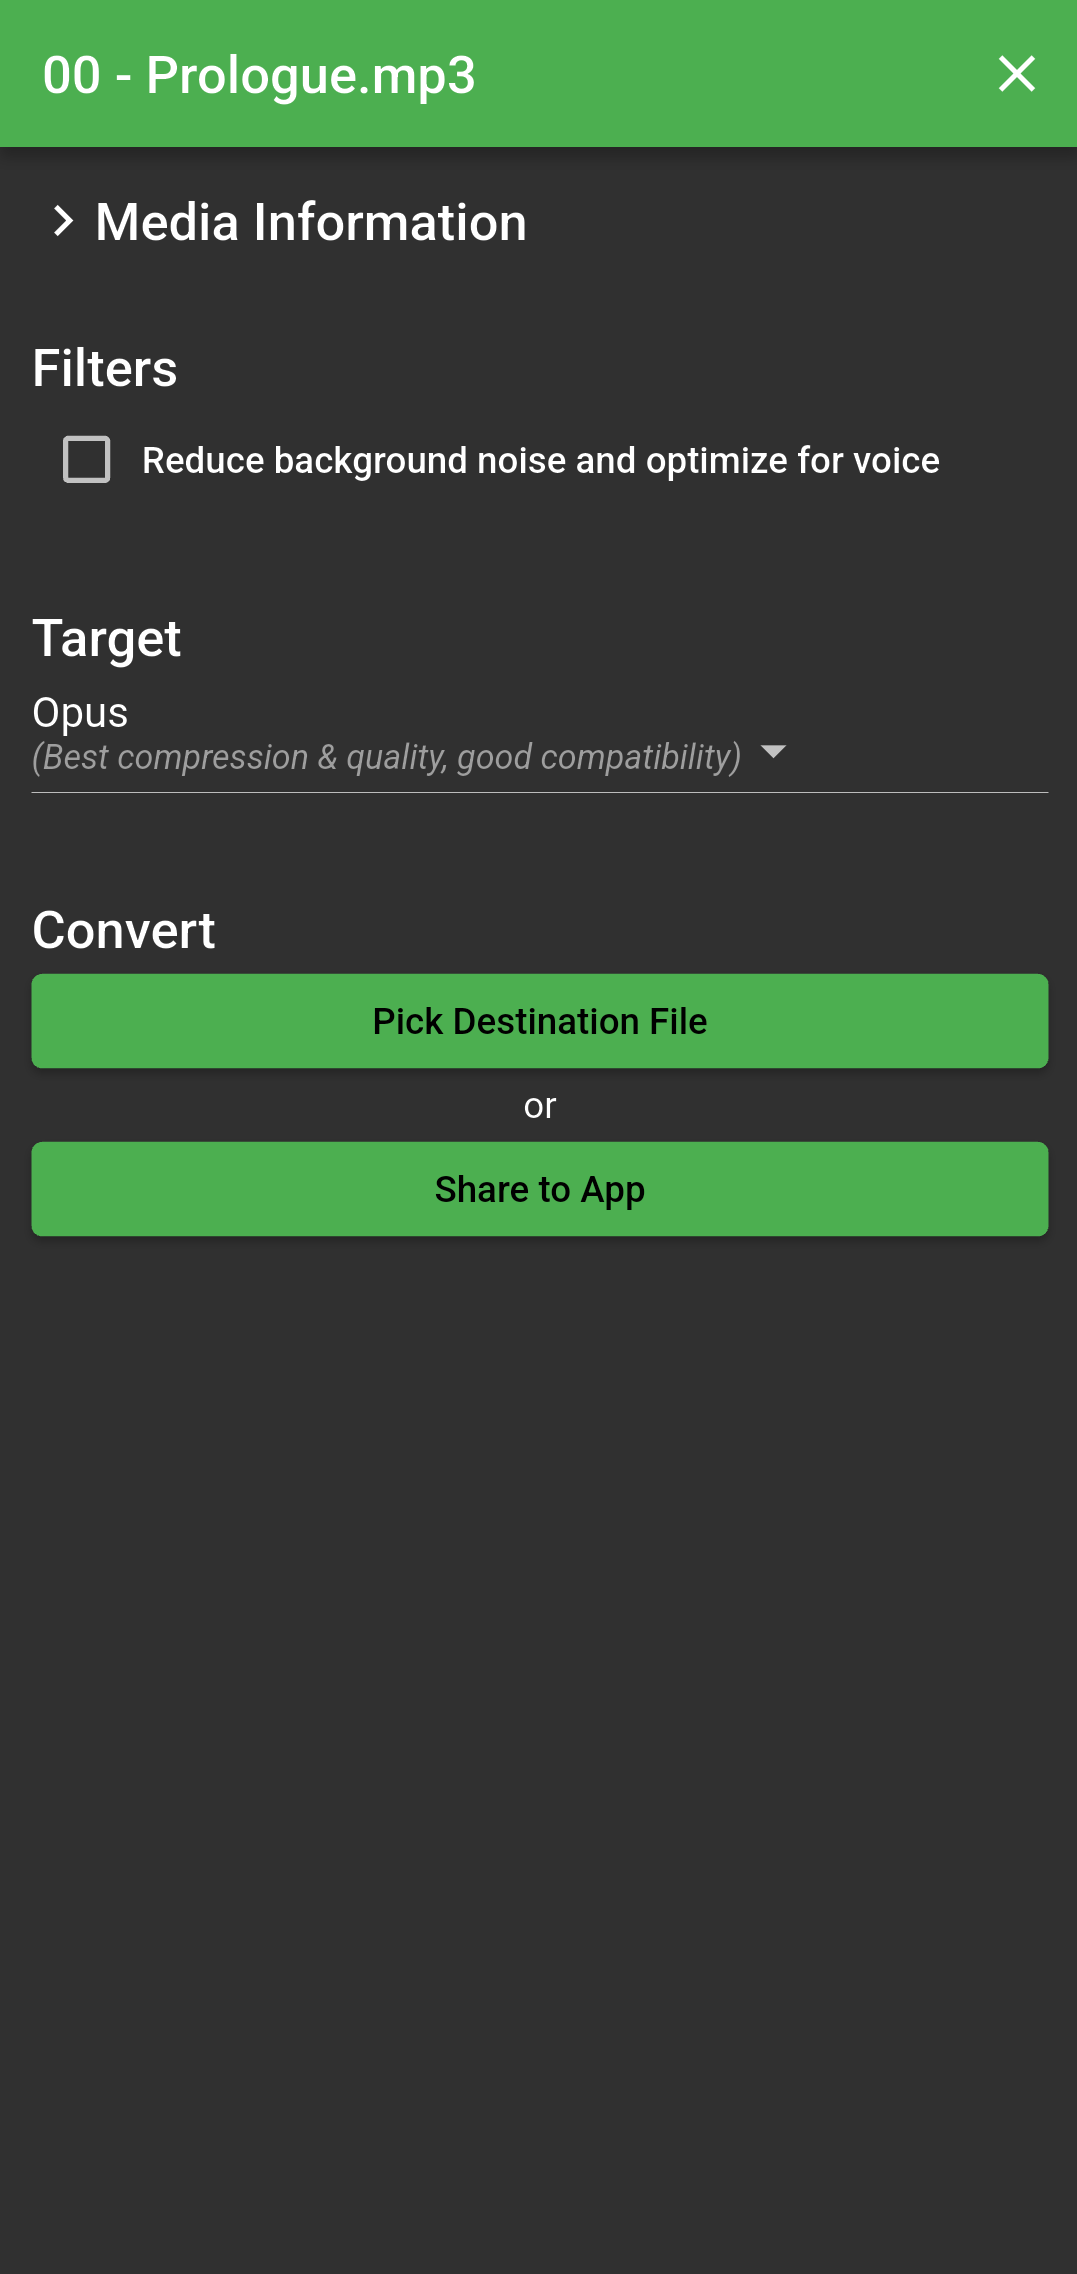
Task: Click the word 'Share' on the lower button
Action: [482, 1189]
